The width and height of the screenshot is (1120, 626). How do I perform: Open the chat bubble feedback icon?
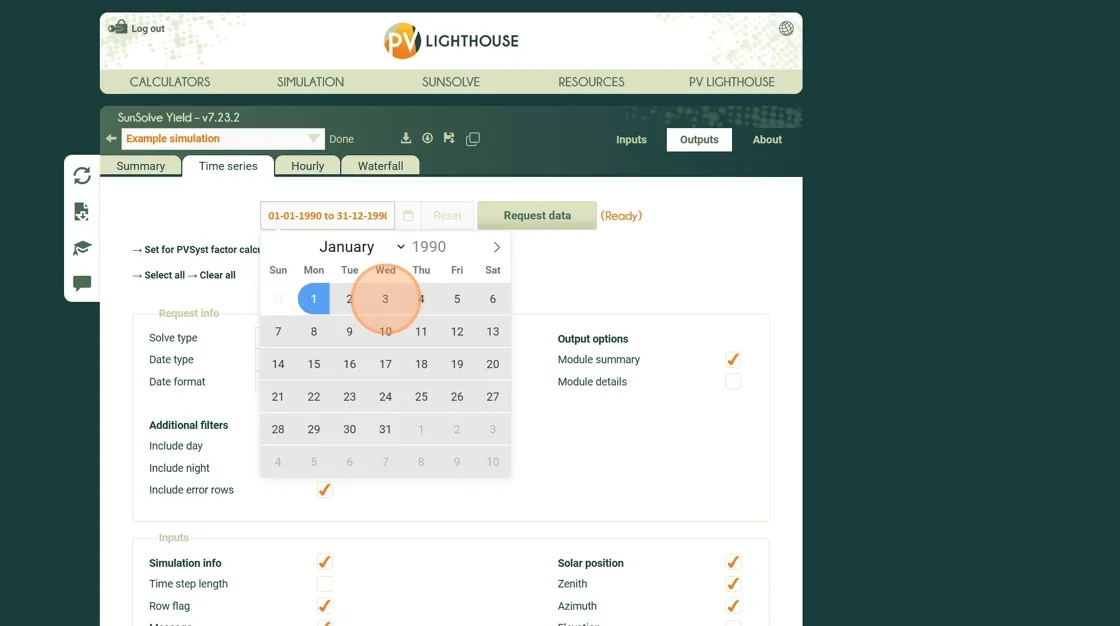82,283
